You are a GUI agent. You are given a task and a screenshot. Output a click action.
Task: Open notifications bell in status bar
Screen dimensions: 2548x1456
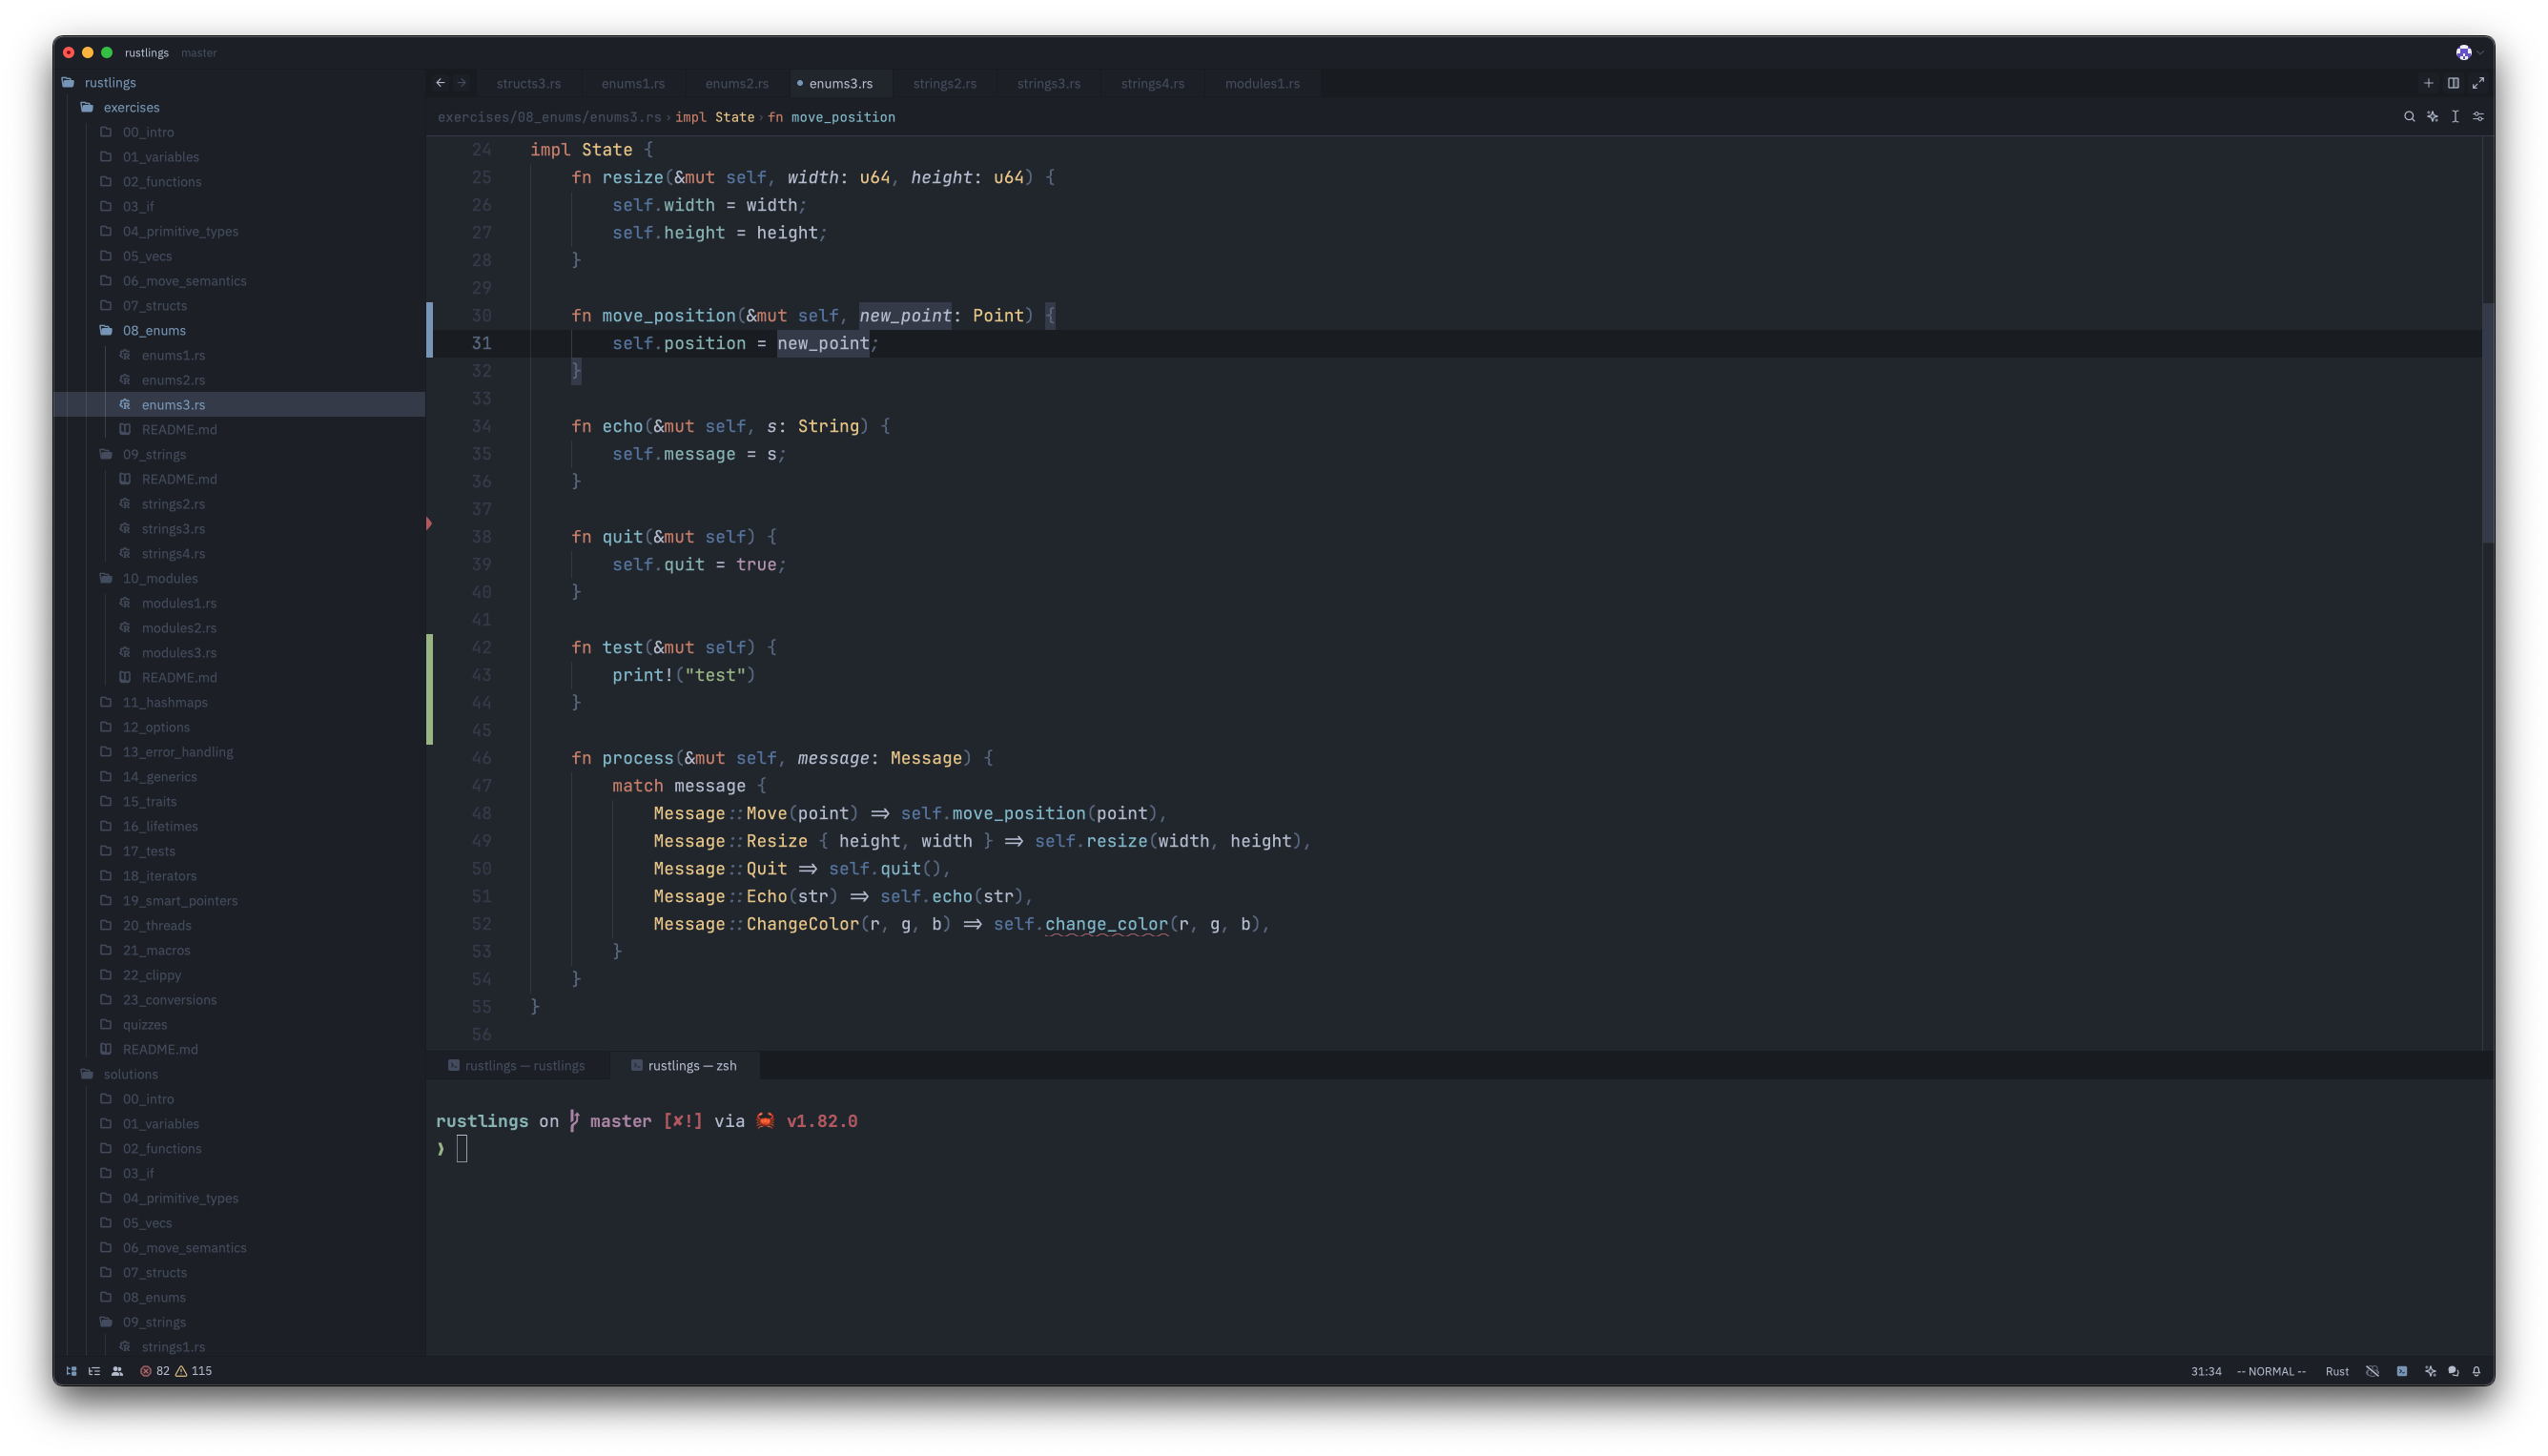pyautogui.click(x=2476, y=1371)
